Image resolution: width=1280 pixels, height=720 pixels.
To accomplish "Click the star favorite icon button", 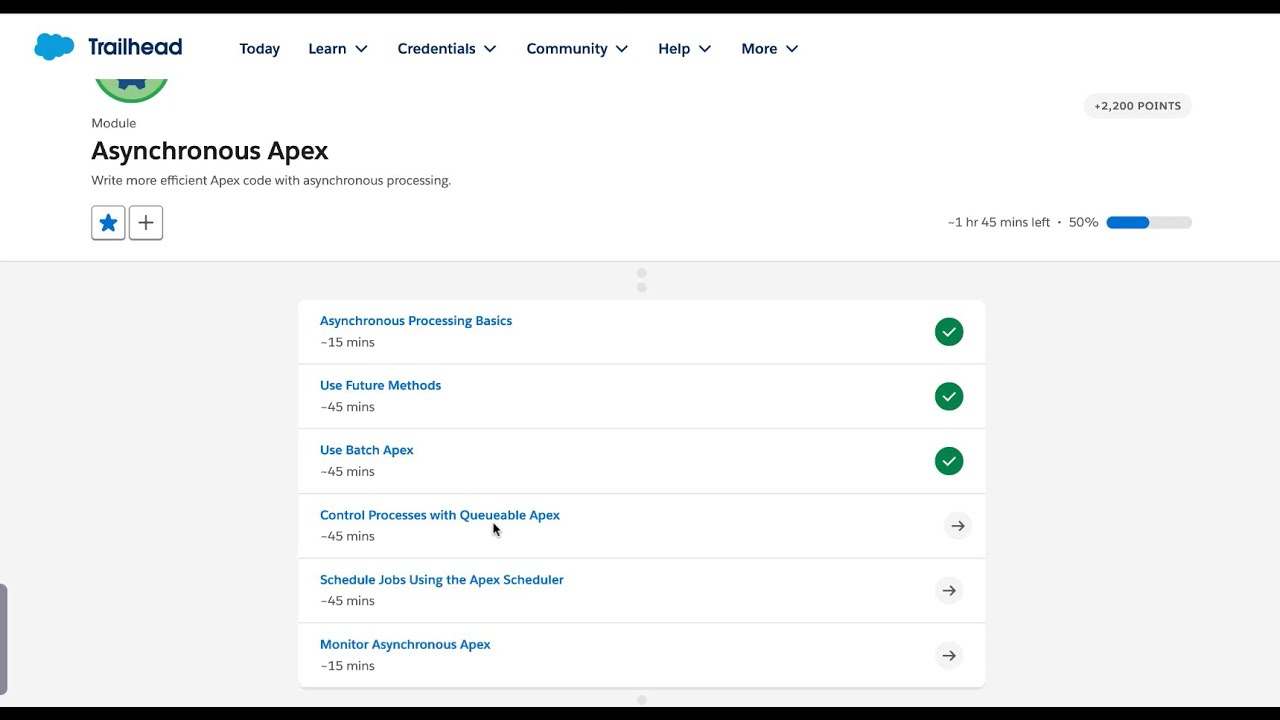I will click(108, 223).
